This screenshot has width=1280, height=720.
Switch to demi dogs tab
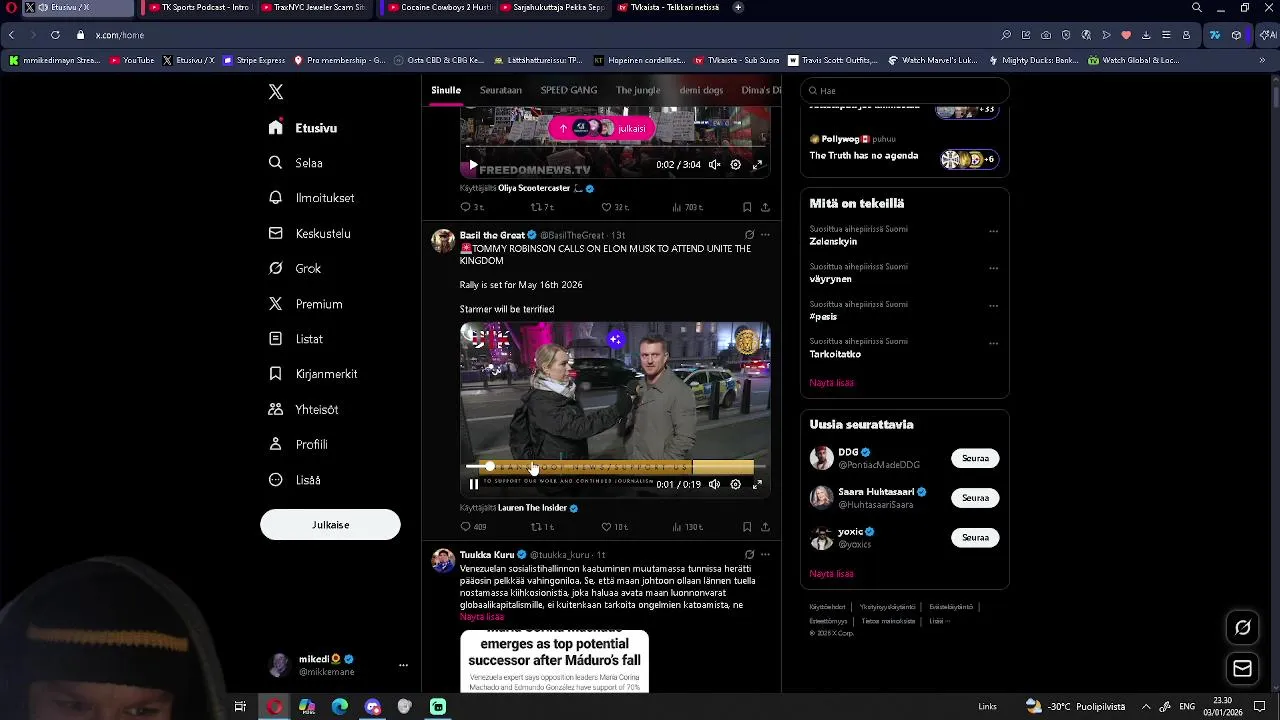click(x=701, y=90)
